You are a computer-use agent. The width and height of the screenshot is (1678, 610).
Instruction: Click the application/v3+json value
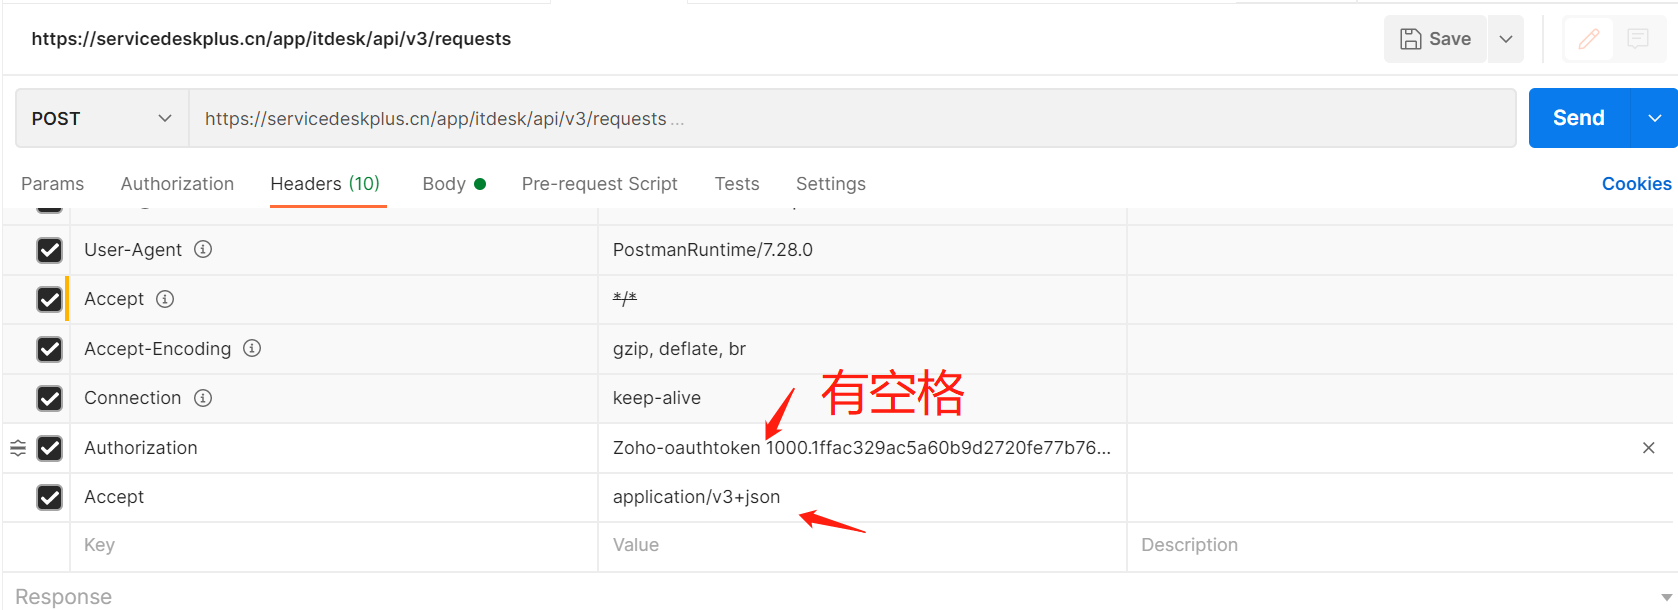click(x=696, y=497)
